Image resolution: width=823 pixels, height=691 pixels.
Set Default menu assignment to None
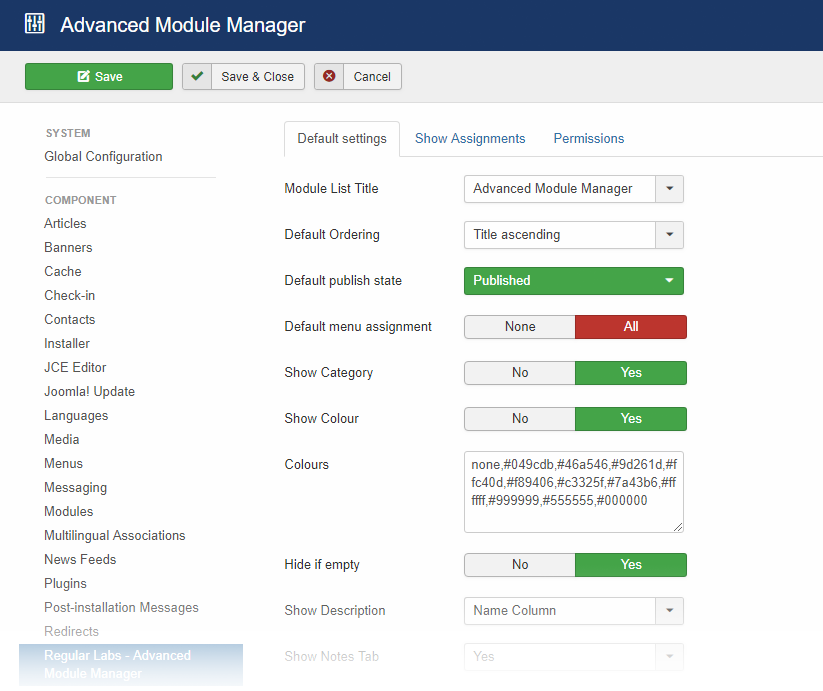click(520, 327)
